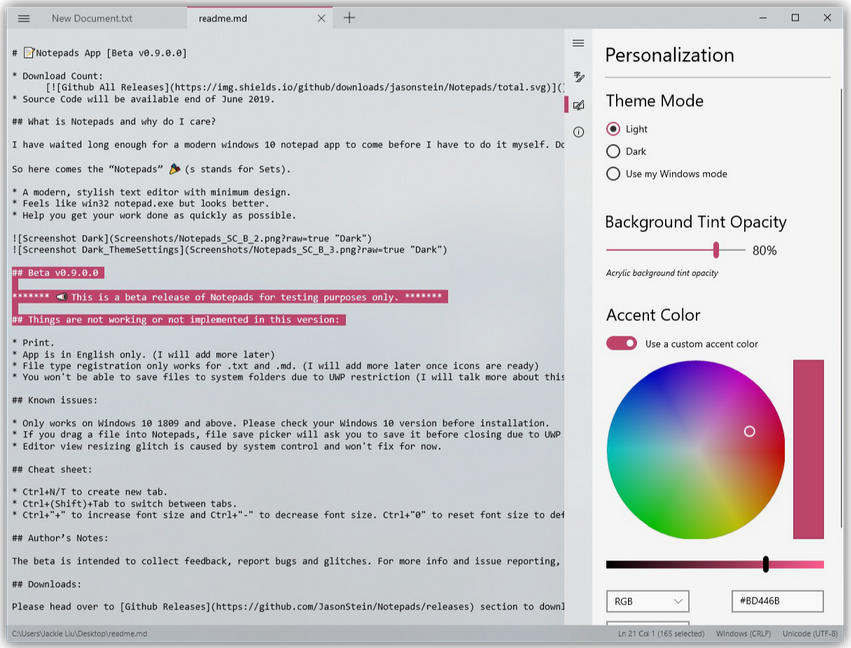This screenshot has width=851, height=648.
Task: Adjust the Background Tint Opacity slider
Action: click(716, 250)
